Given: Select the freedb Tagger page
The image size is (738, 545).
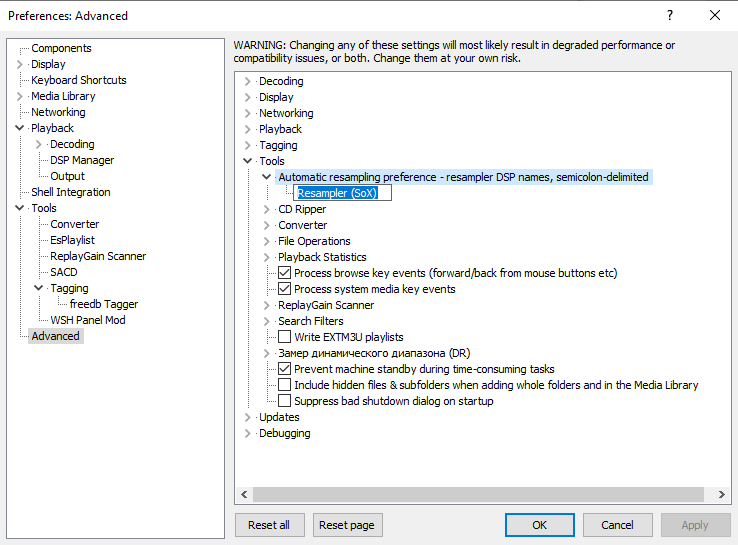Looking at the screenshot, I should [x=104, y=304].
